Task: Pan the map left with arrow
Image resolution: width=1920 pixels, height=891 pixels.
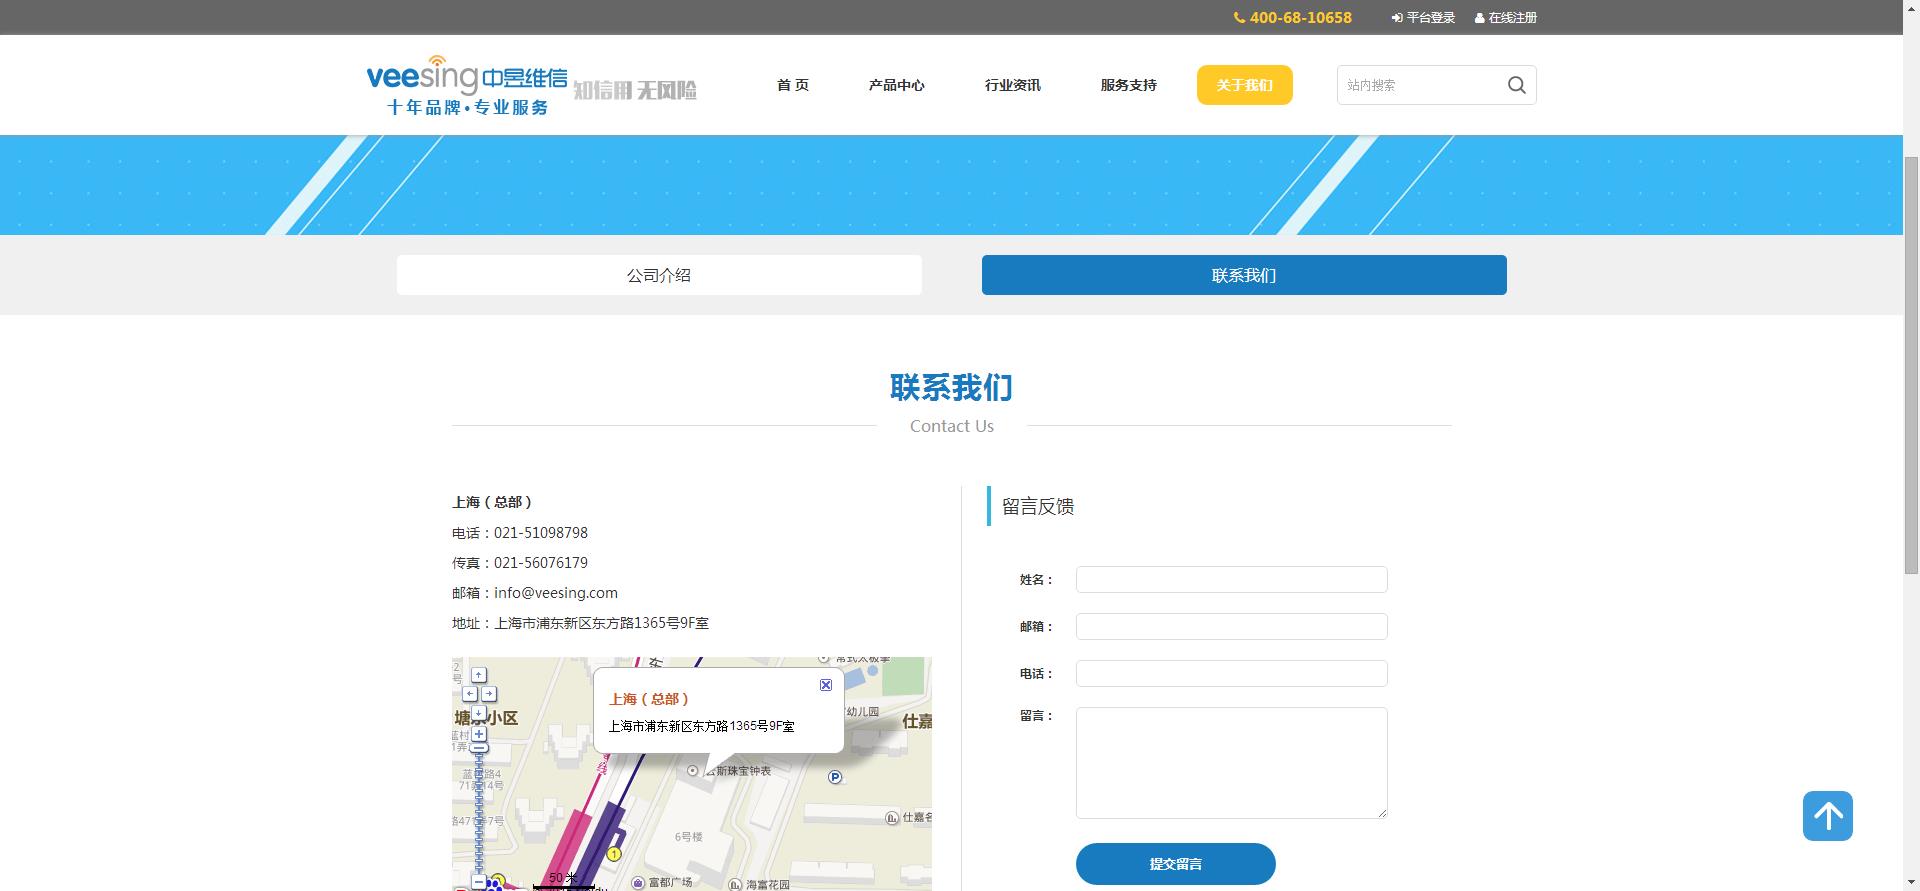Action: (x=469, y=694)
